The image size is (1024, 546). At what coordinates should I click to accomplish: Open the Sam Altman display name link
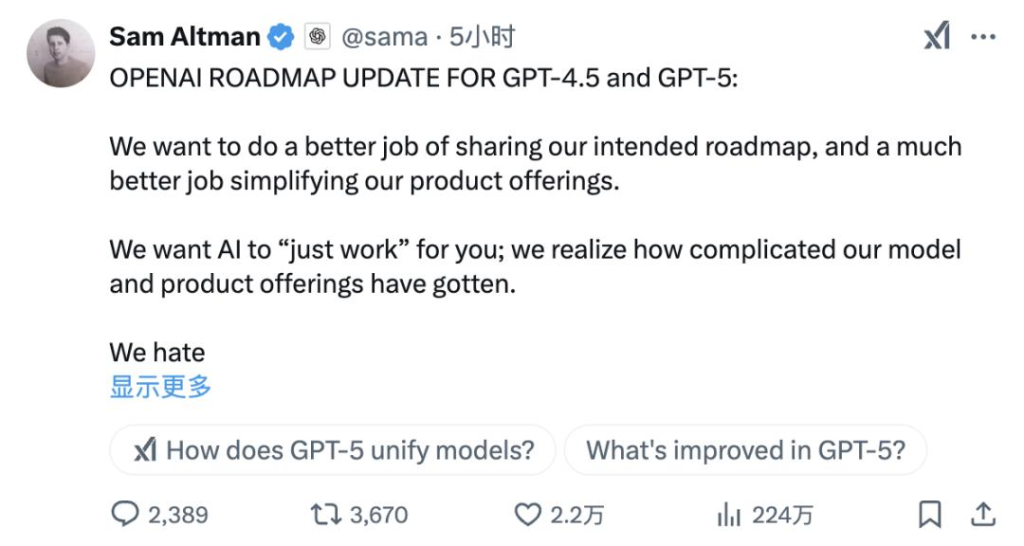(x=184, y=38)
